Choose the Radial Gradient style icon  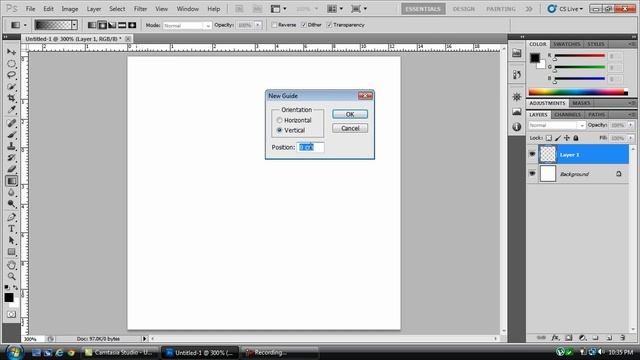(x=102, y=25)
